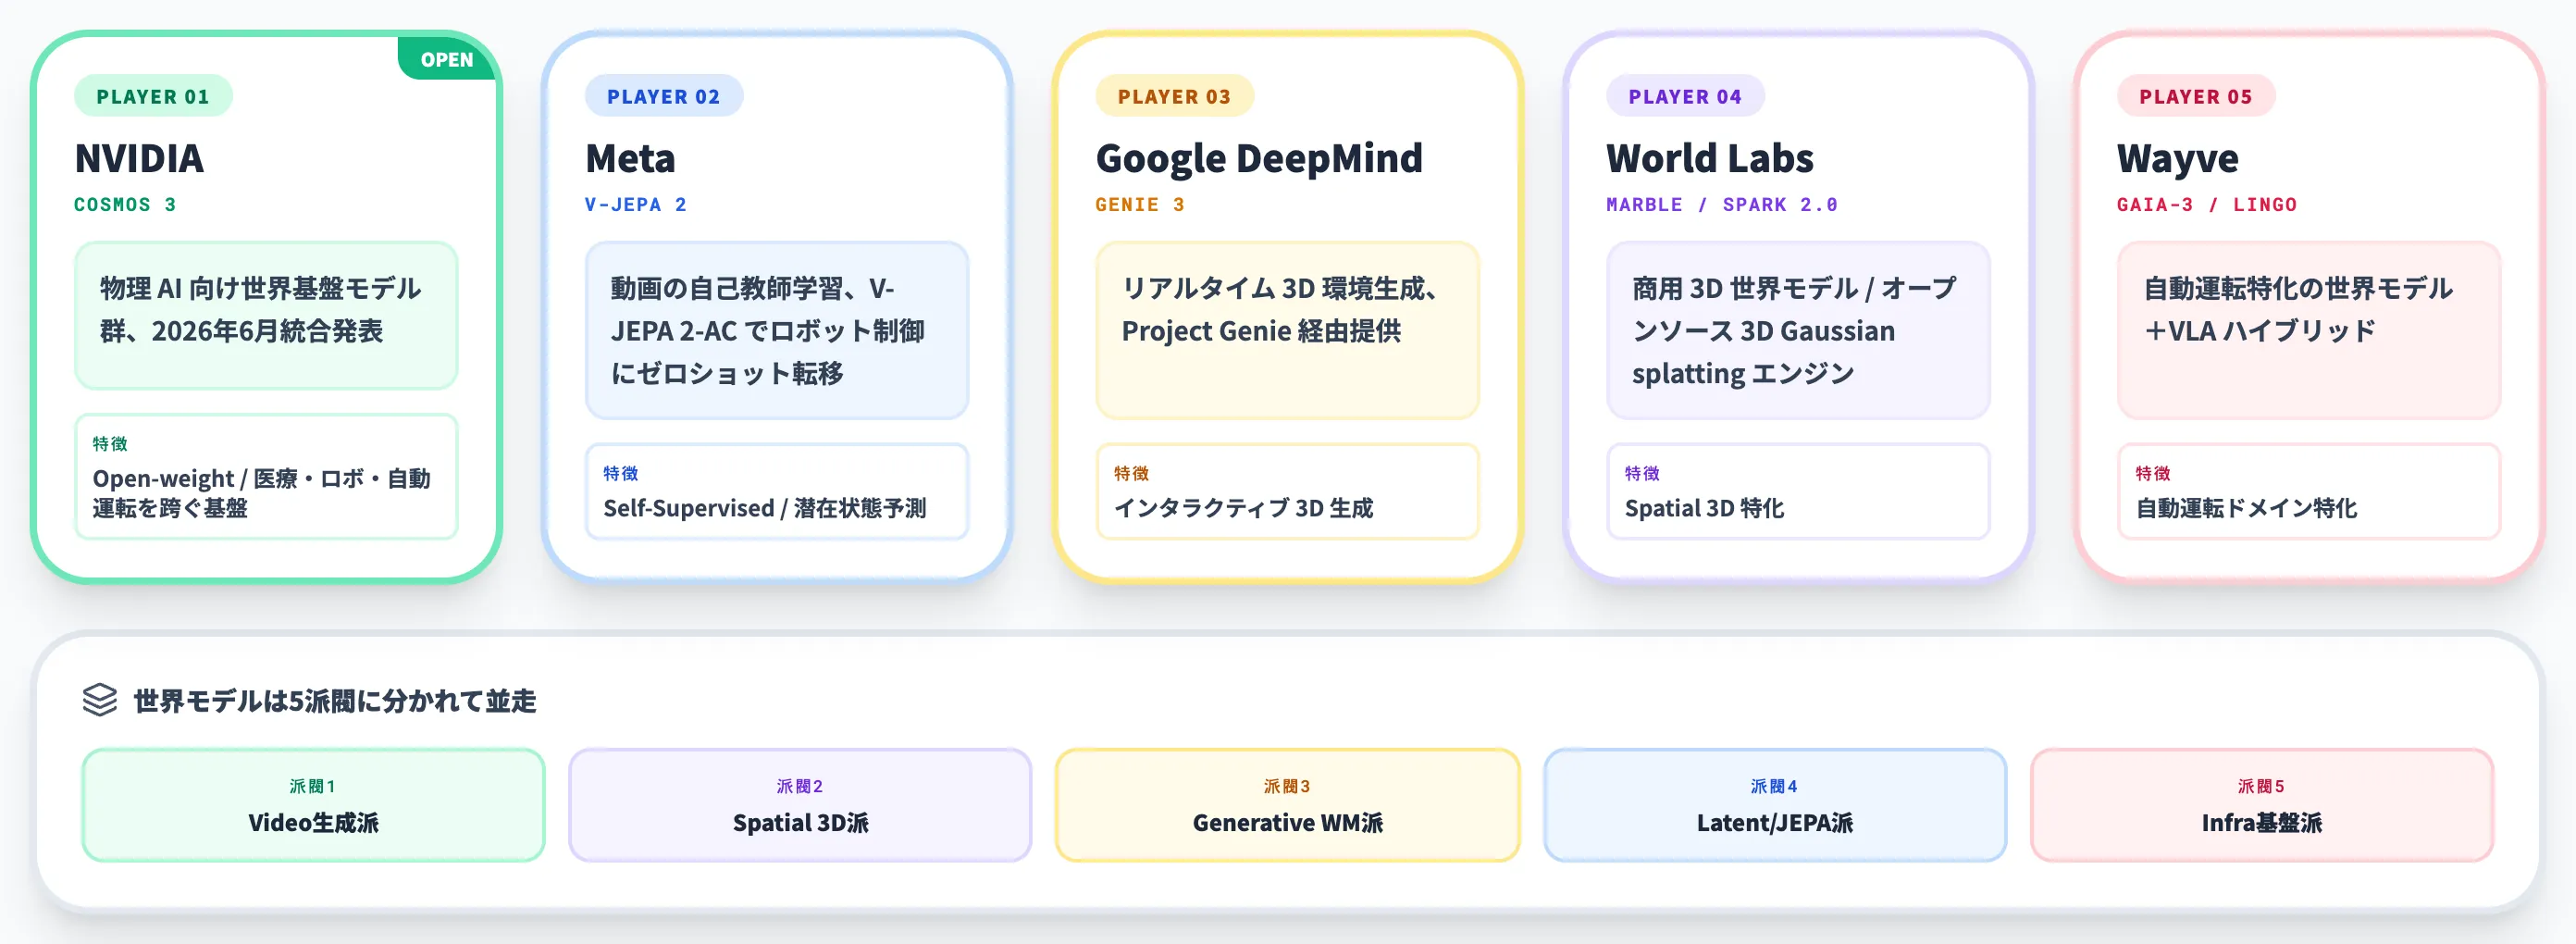
Task: Click the GAIA-3 / LINGO label
Action: [2207, 204]
